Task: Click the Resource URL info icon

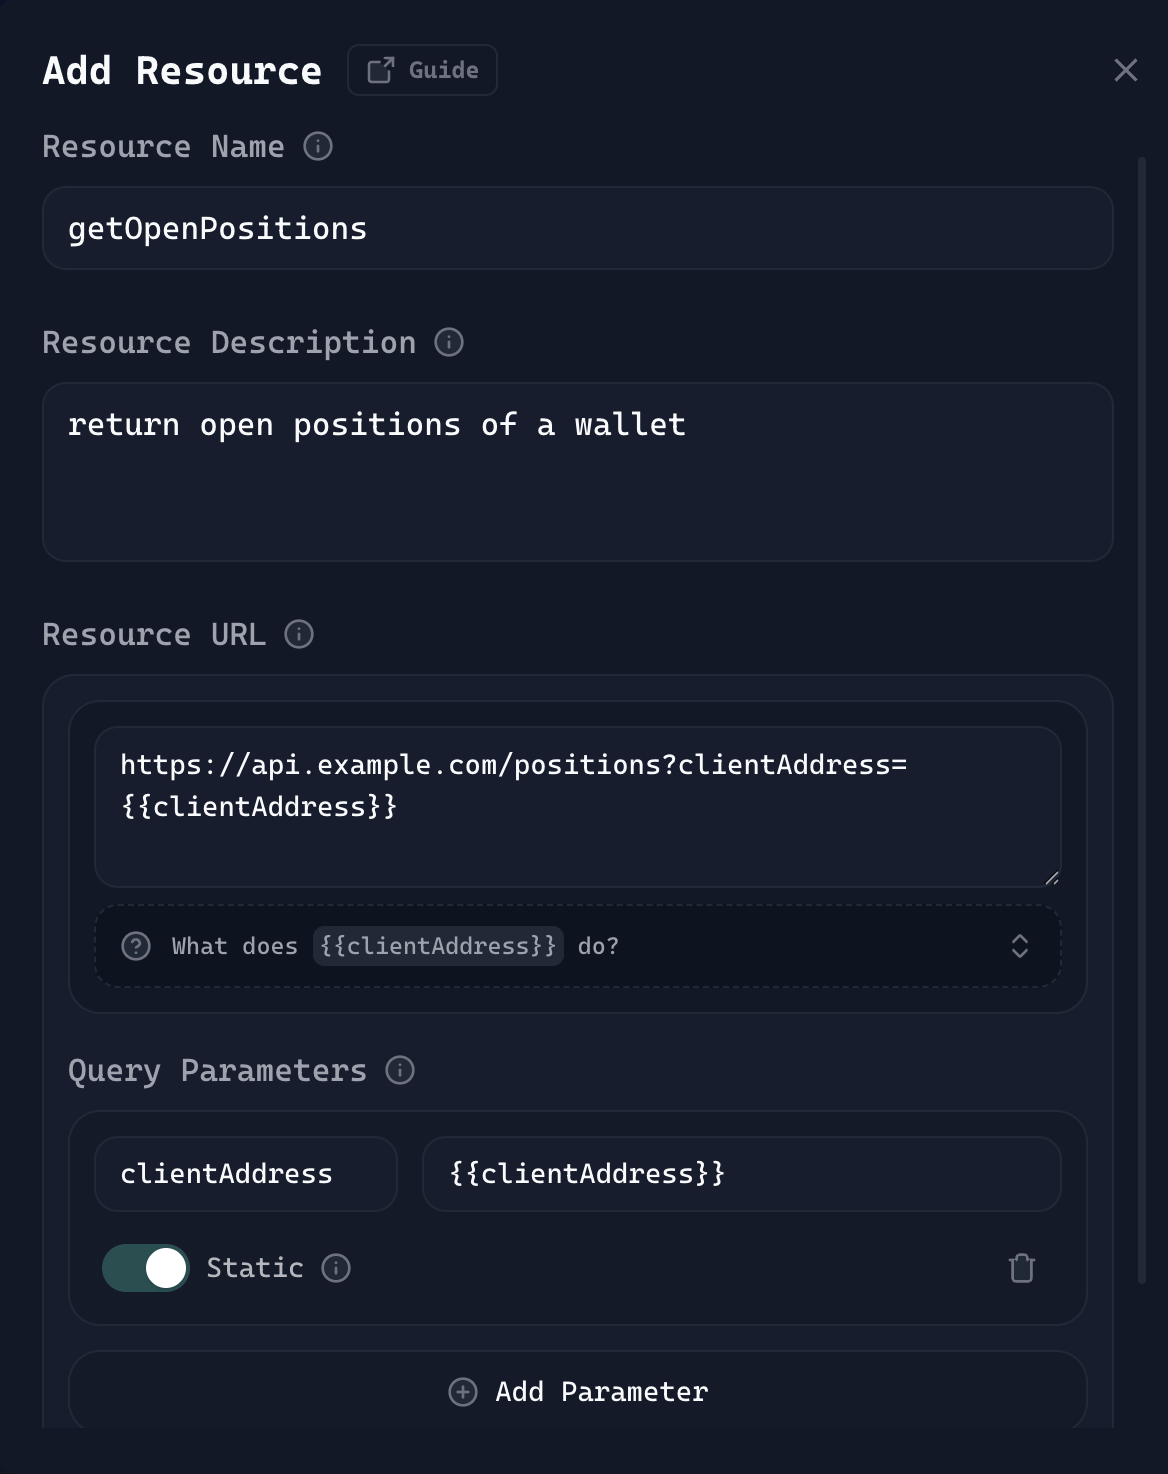Action: coord(299,635)
